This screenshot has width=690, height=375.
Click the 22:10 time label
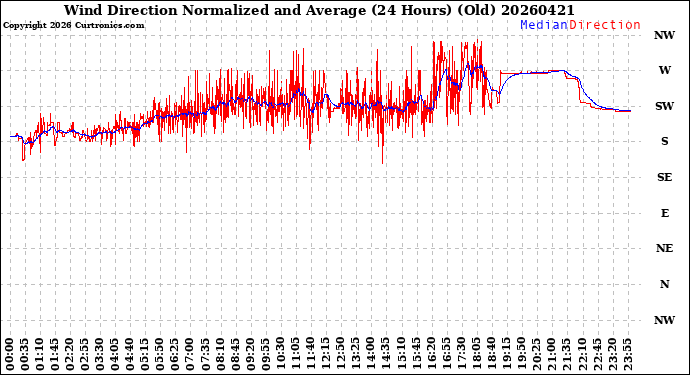(x=582, y=354)
